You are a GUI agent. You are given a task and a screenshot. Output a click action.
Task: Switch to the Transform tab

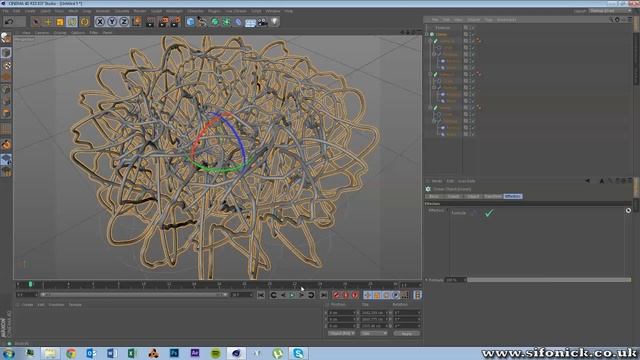493,196
